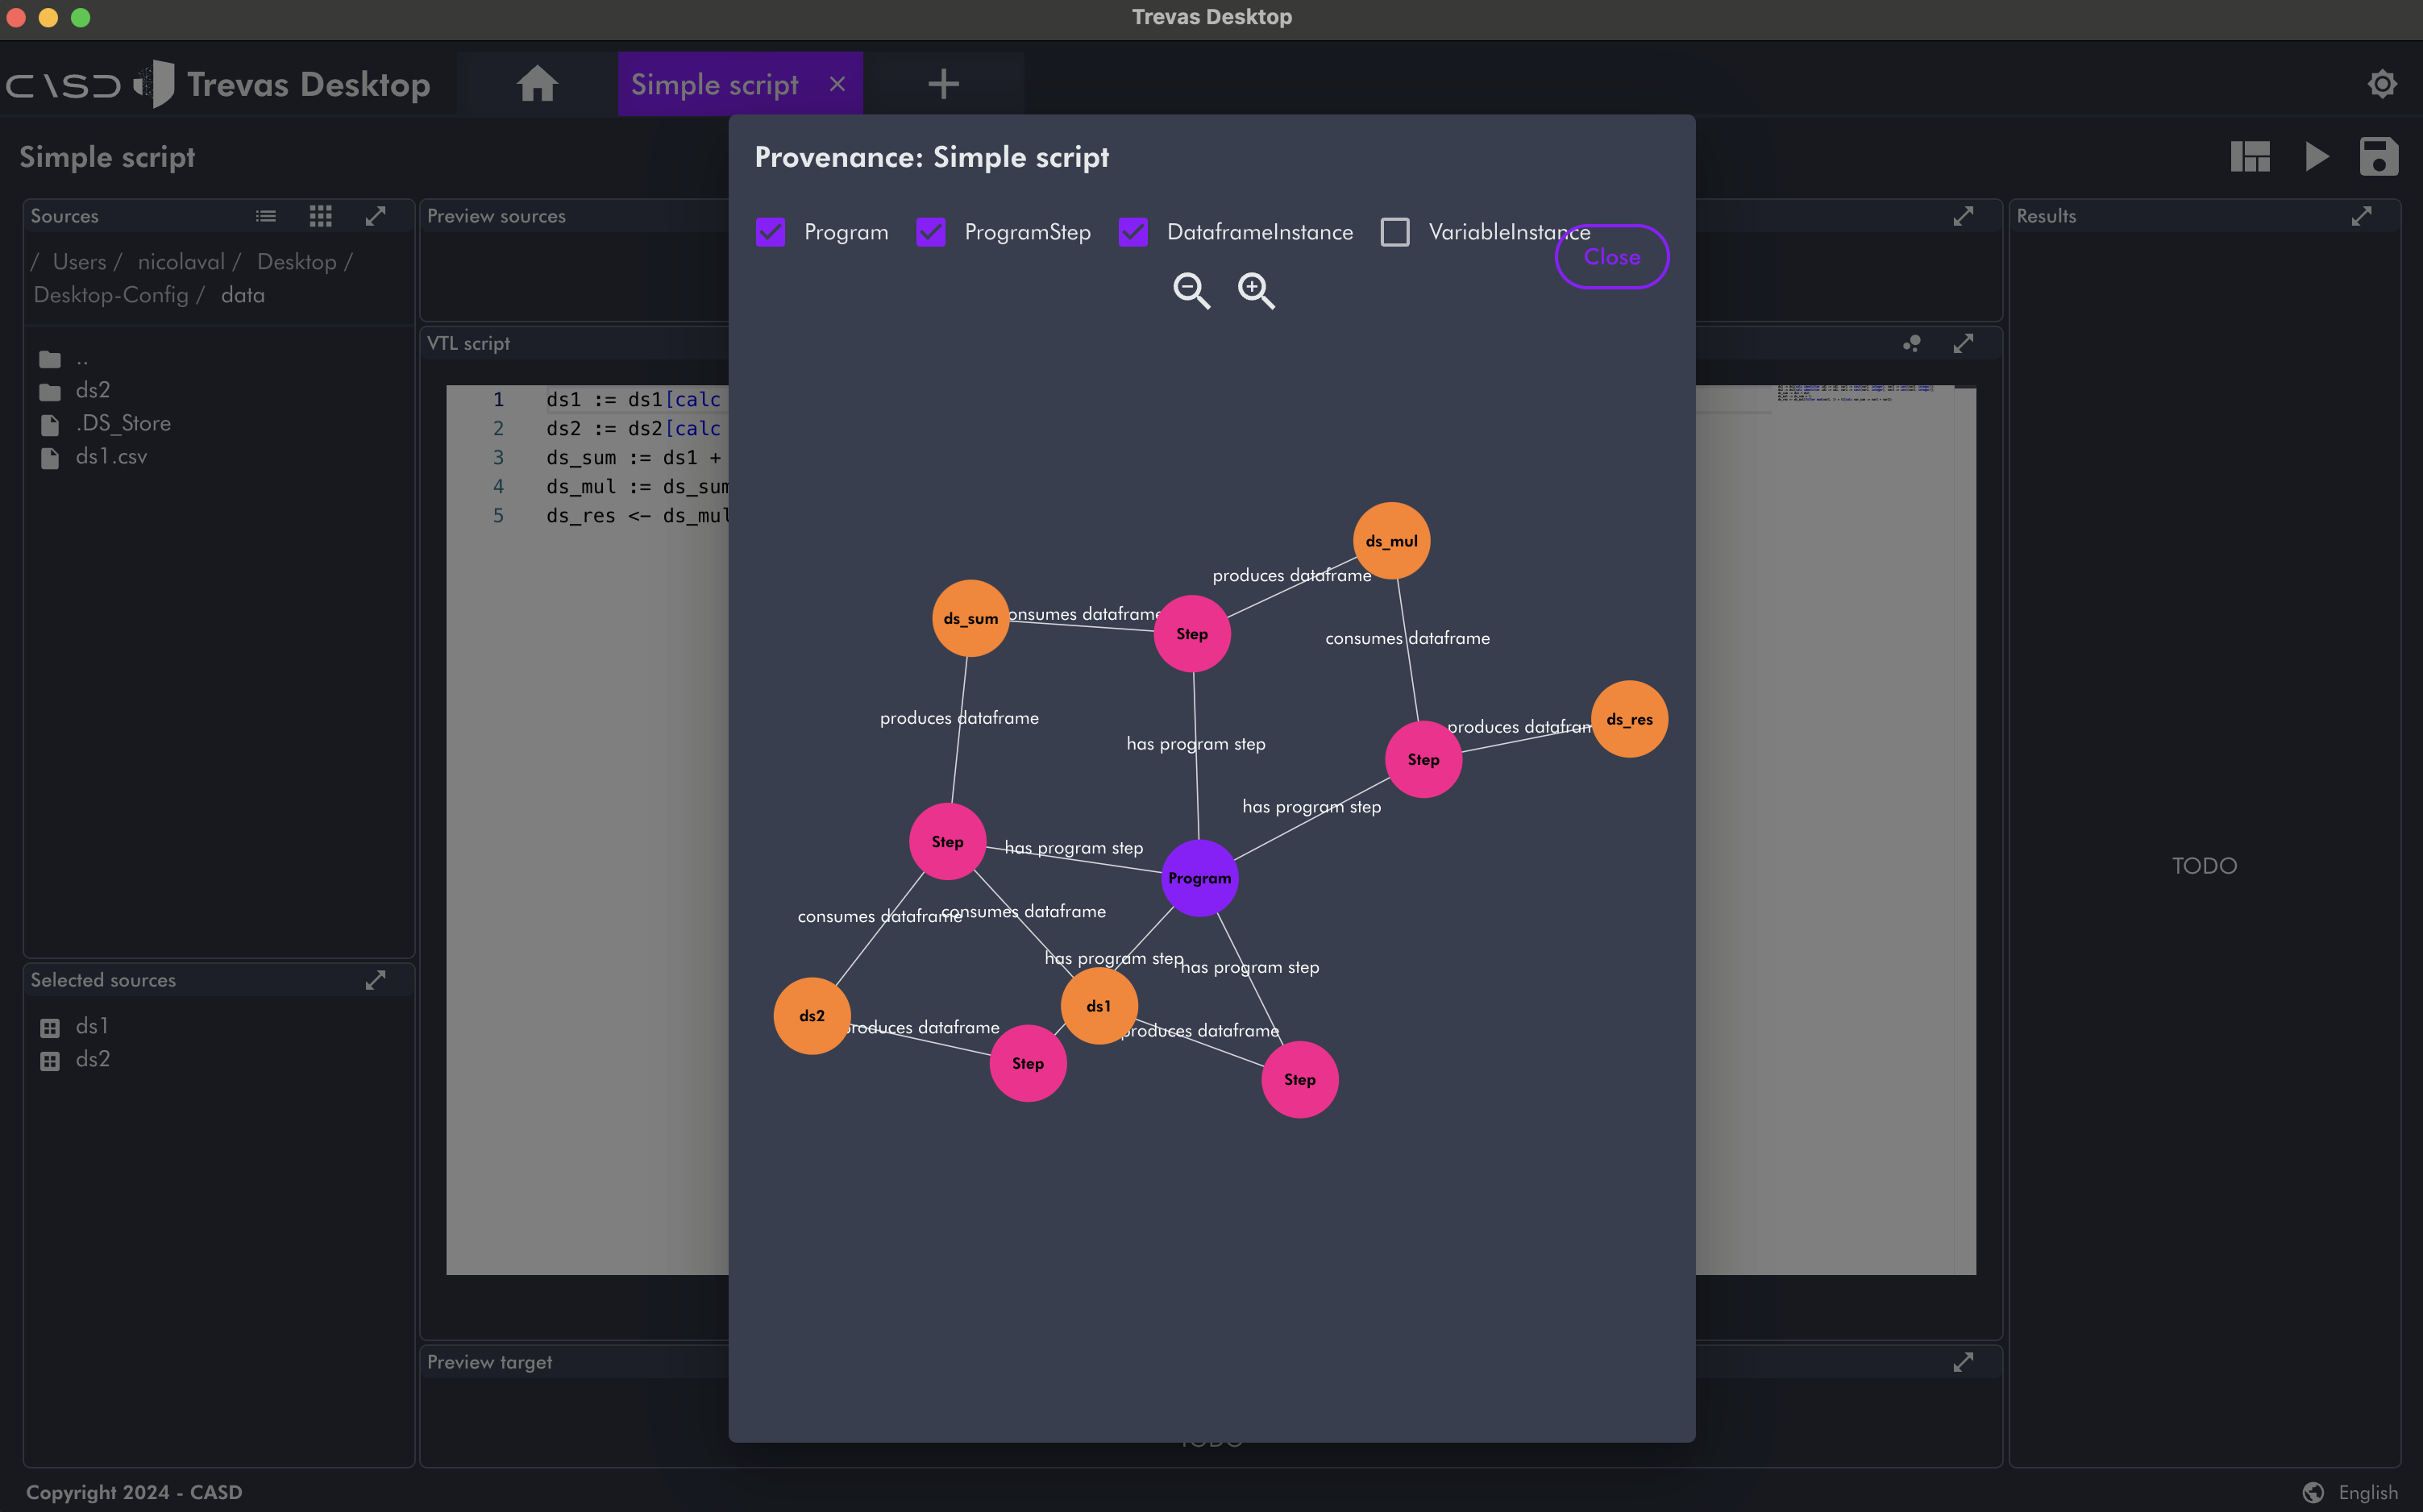Run the script with play icon
Image resolution: width=2423 pixels, height=1512 pixels.
coord(2317,157)
